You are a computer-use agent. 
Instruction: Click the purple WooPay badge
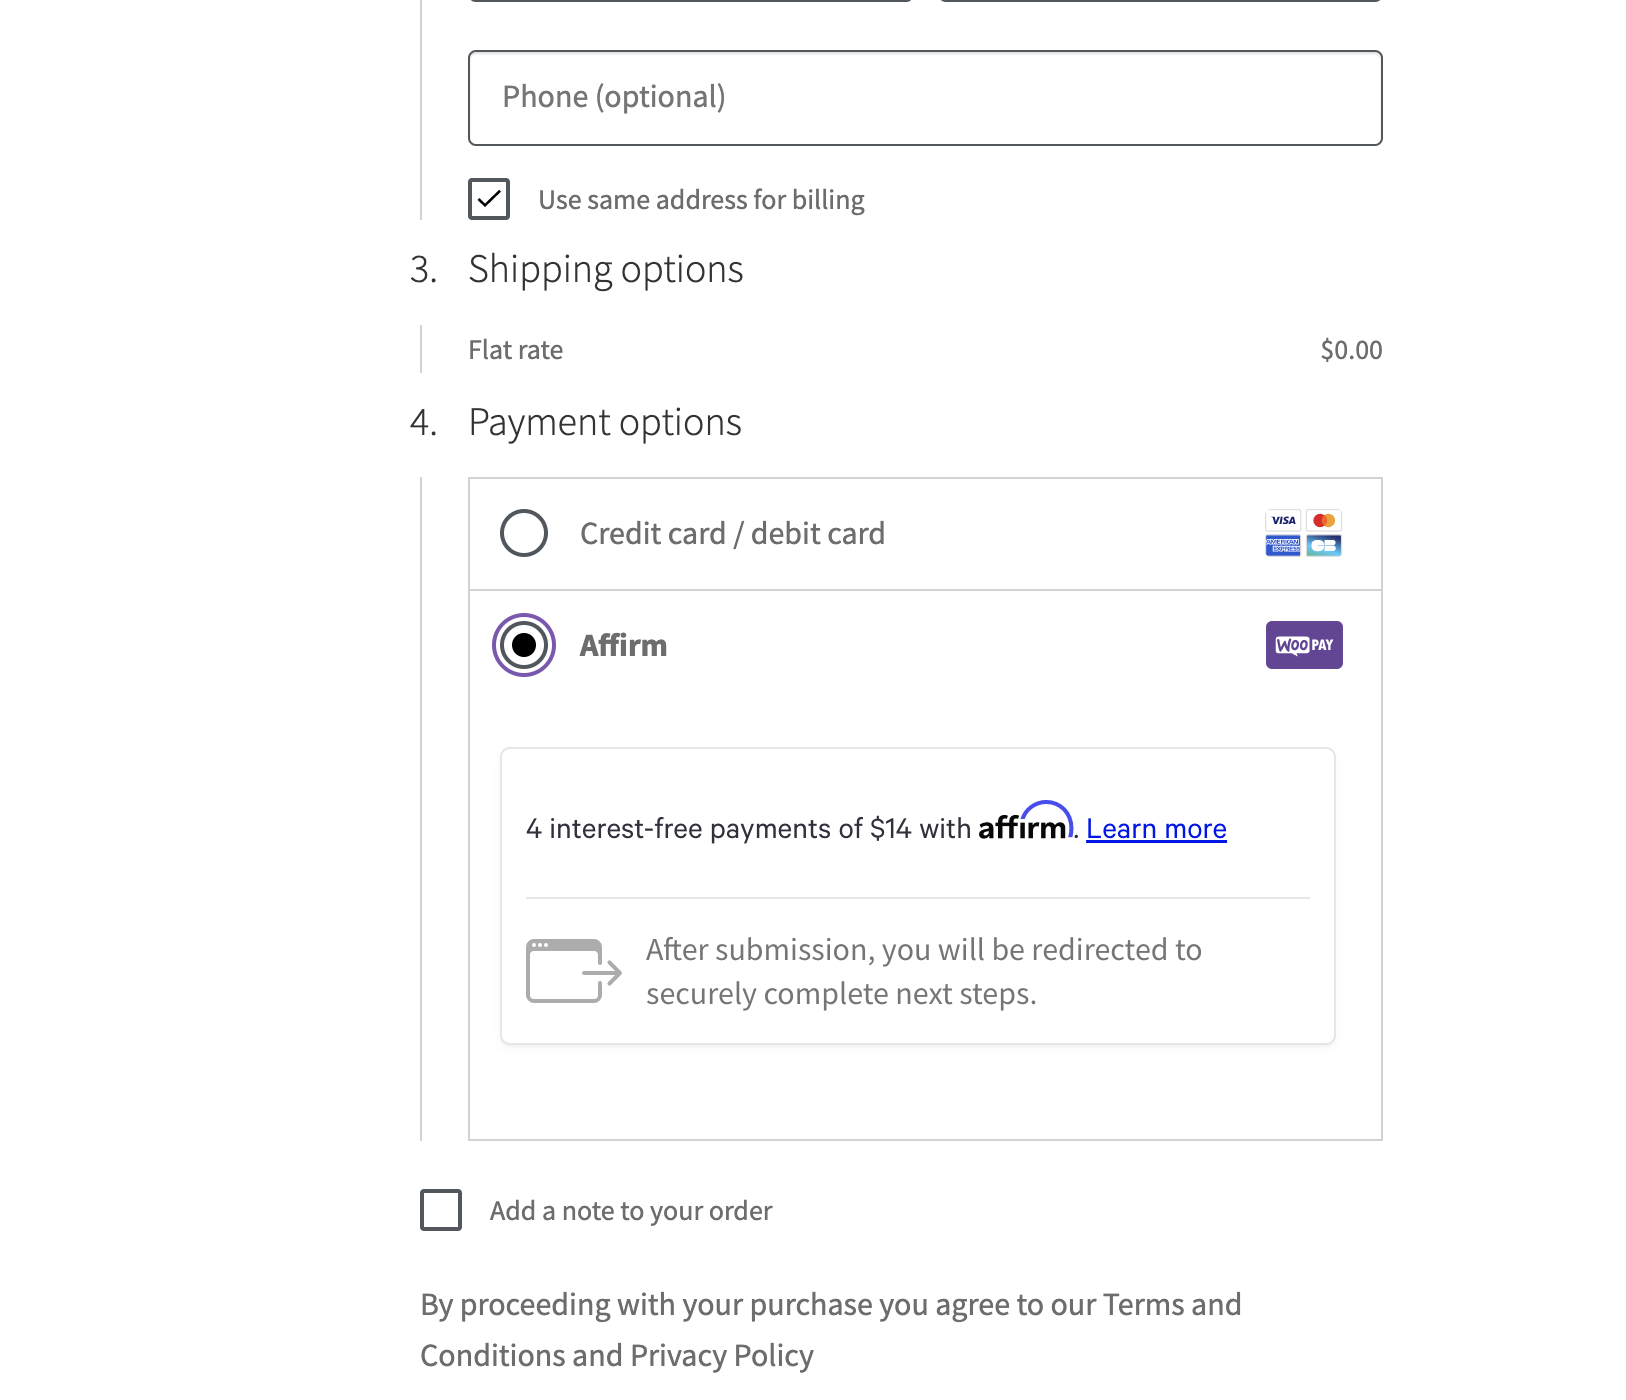click(1303, 645)
